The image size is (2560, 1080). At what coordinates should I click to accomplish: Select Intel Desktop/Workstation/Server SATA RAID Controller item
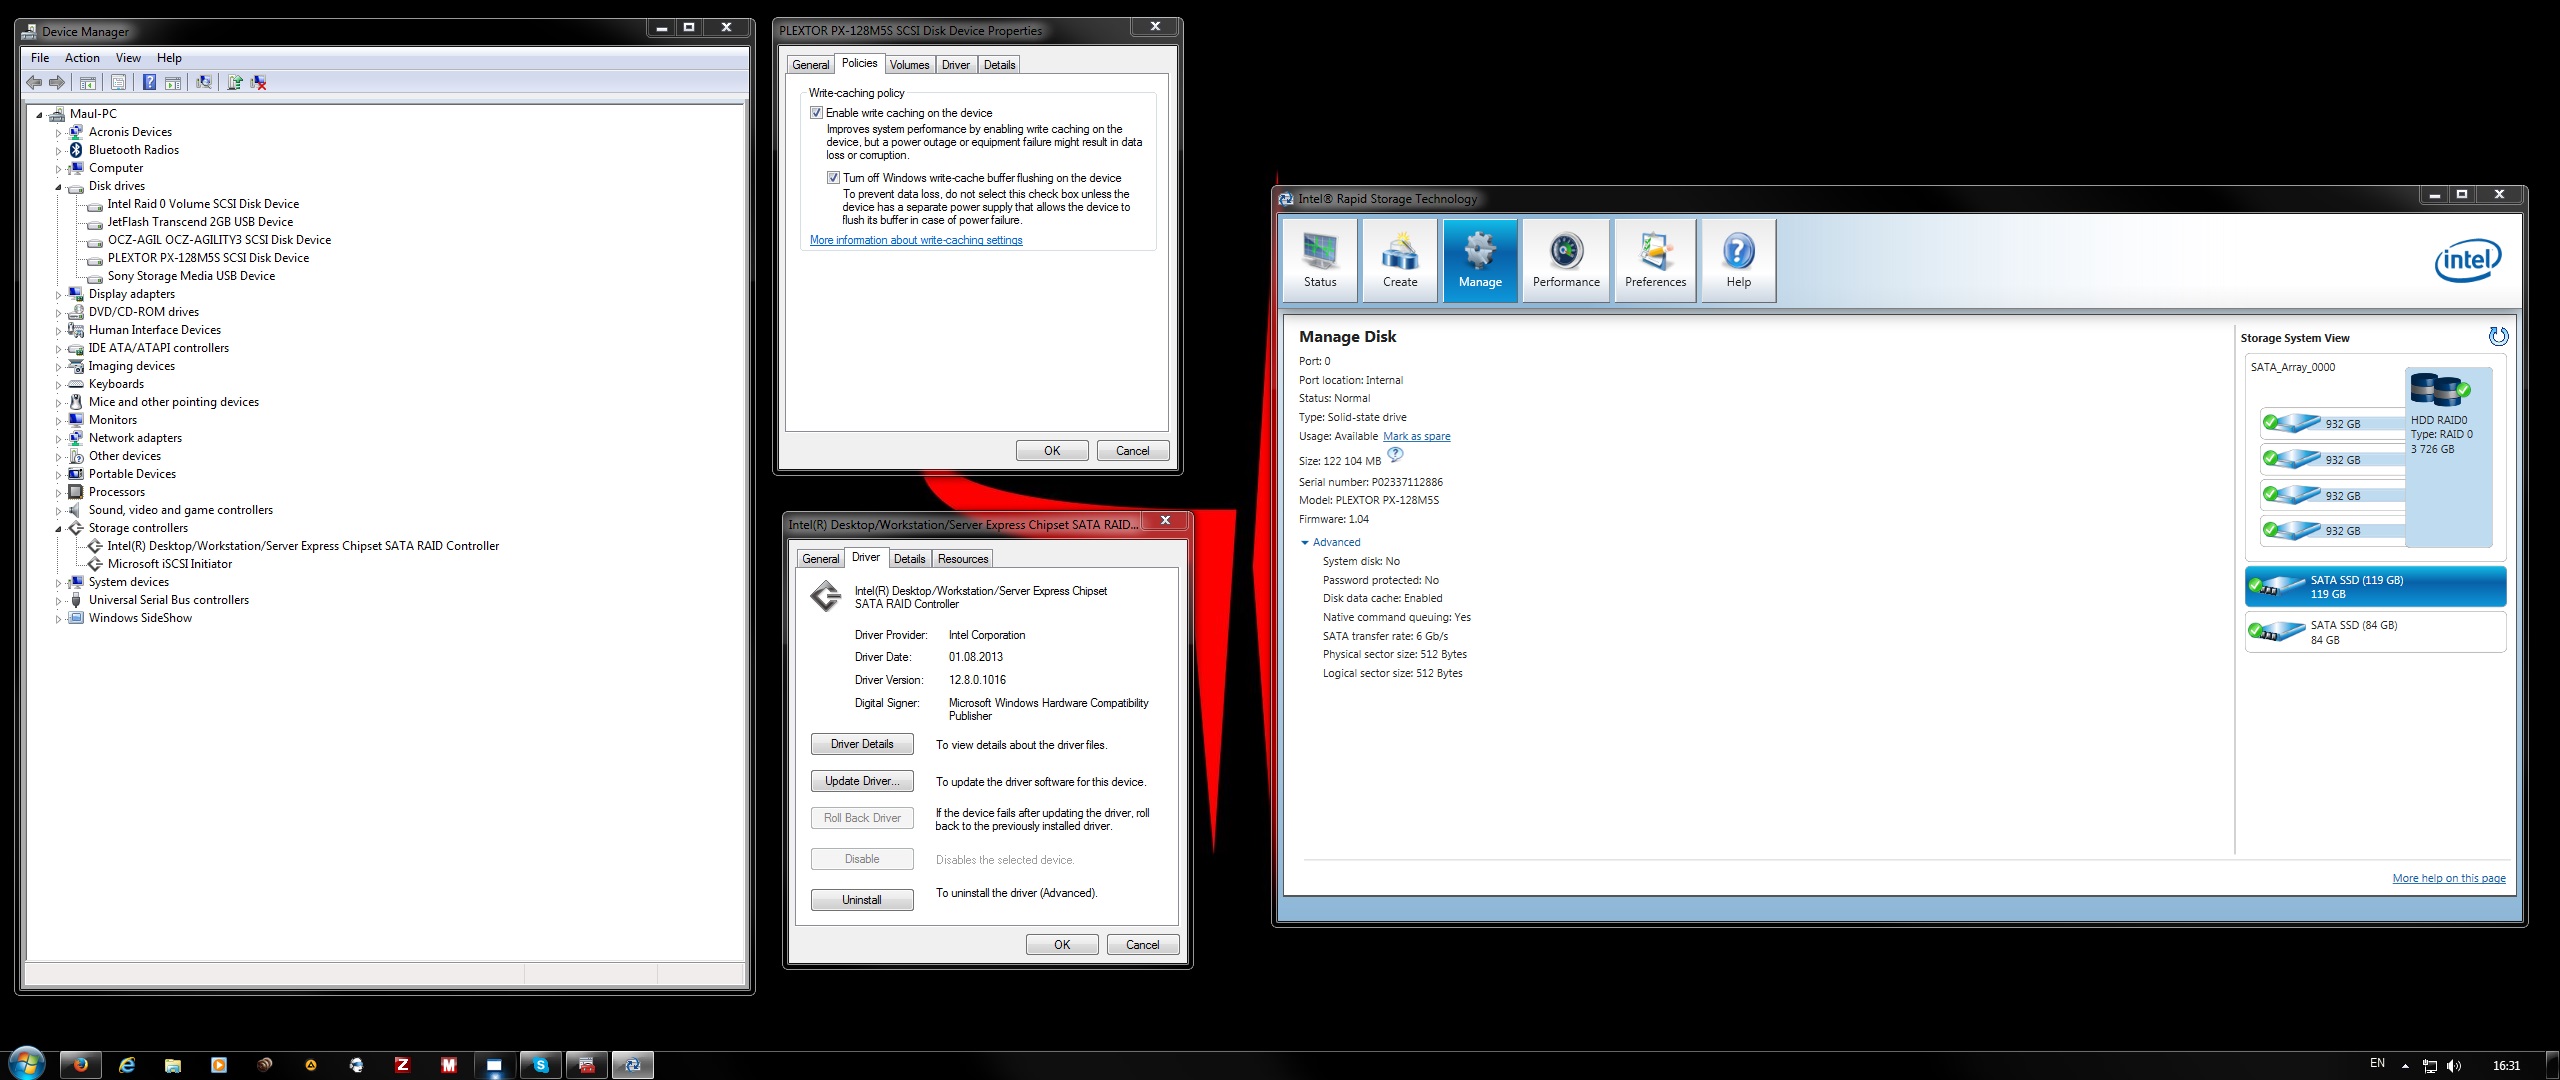303,546
